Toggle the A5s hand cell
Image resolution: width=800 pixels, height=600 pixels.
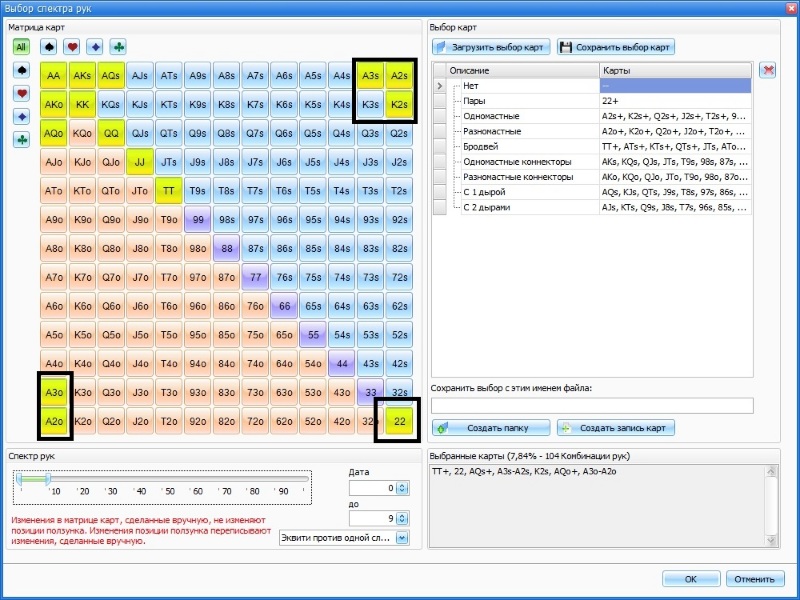coord(313,76)
